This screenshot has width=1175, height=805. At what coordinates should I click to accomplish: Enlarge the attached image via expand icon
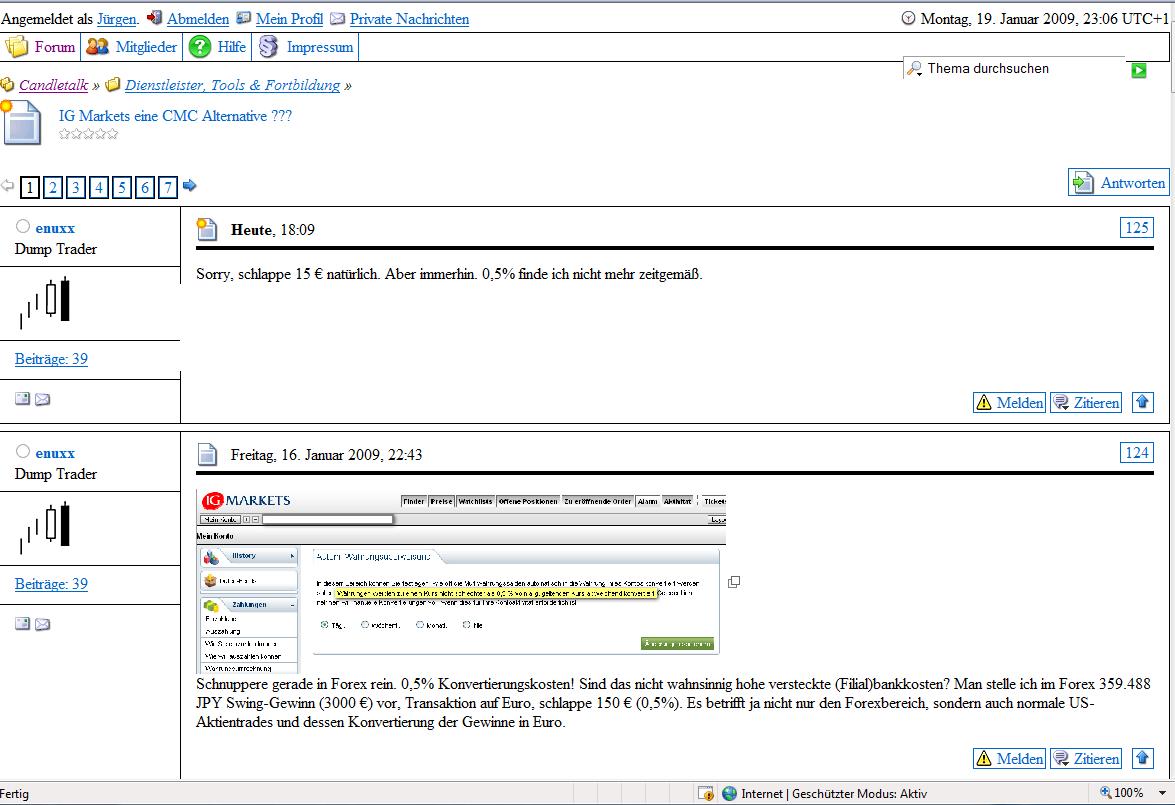coord(734,582)
